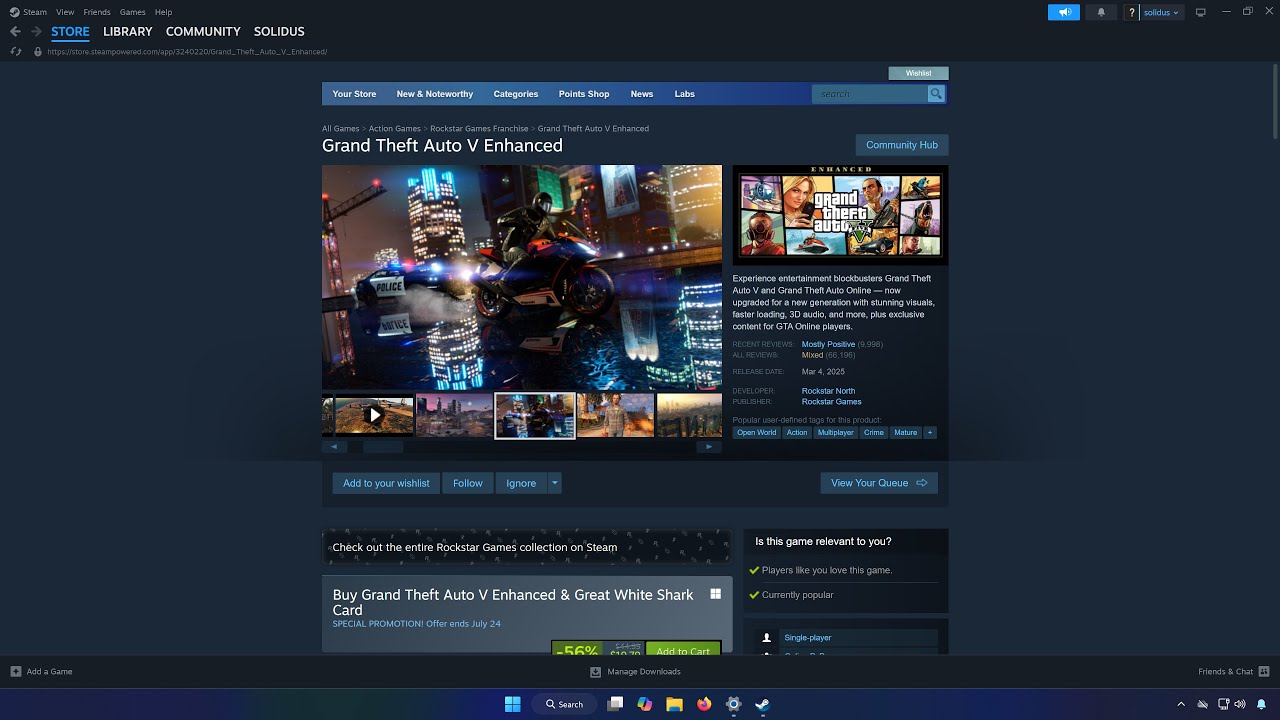This screenshot has height=720, width=1280.
Task: Open the New & Noteworthy dropdown
Action: coord(434,94)
